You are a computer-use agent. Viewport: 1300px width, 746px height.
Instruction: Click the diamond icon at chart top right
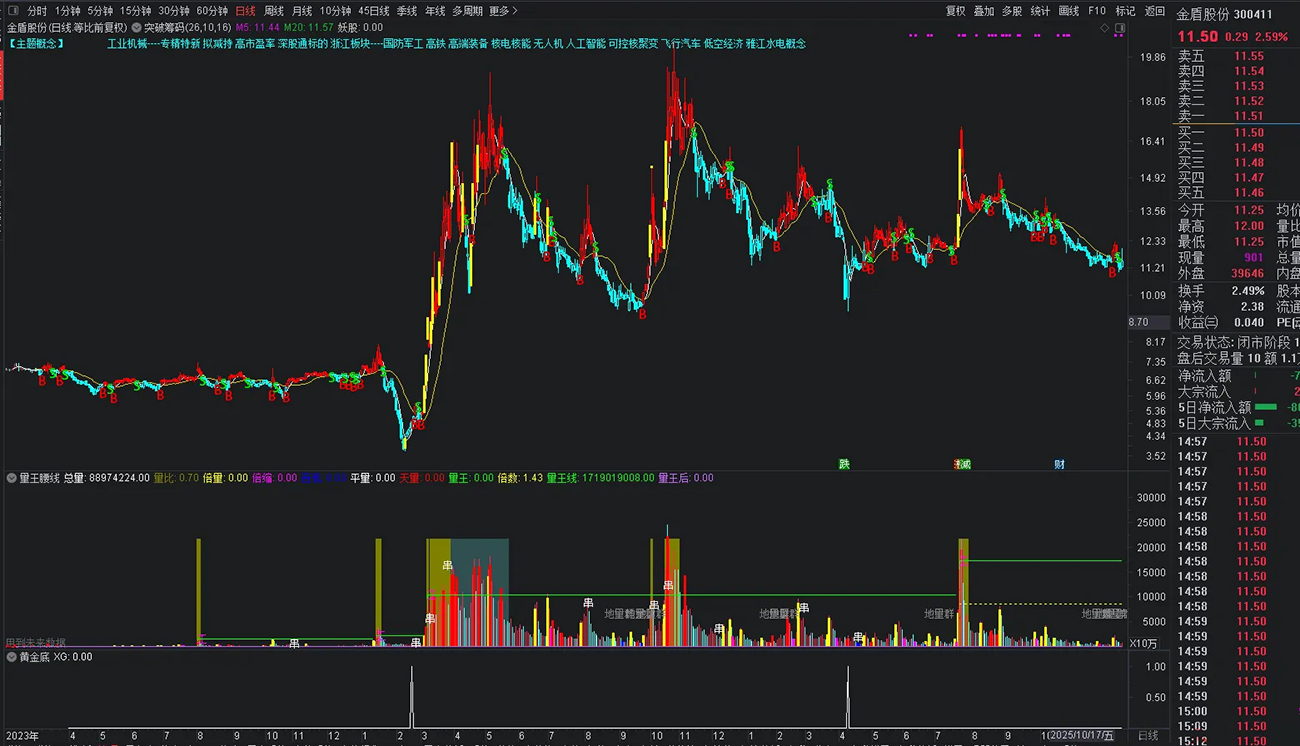pos(1105,28)
